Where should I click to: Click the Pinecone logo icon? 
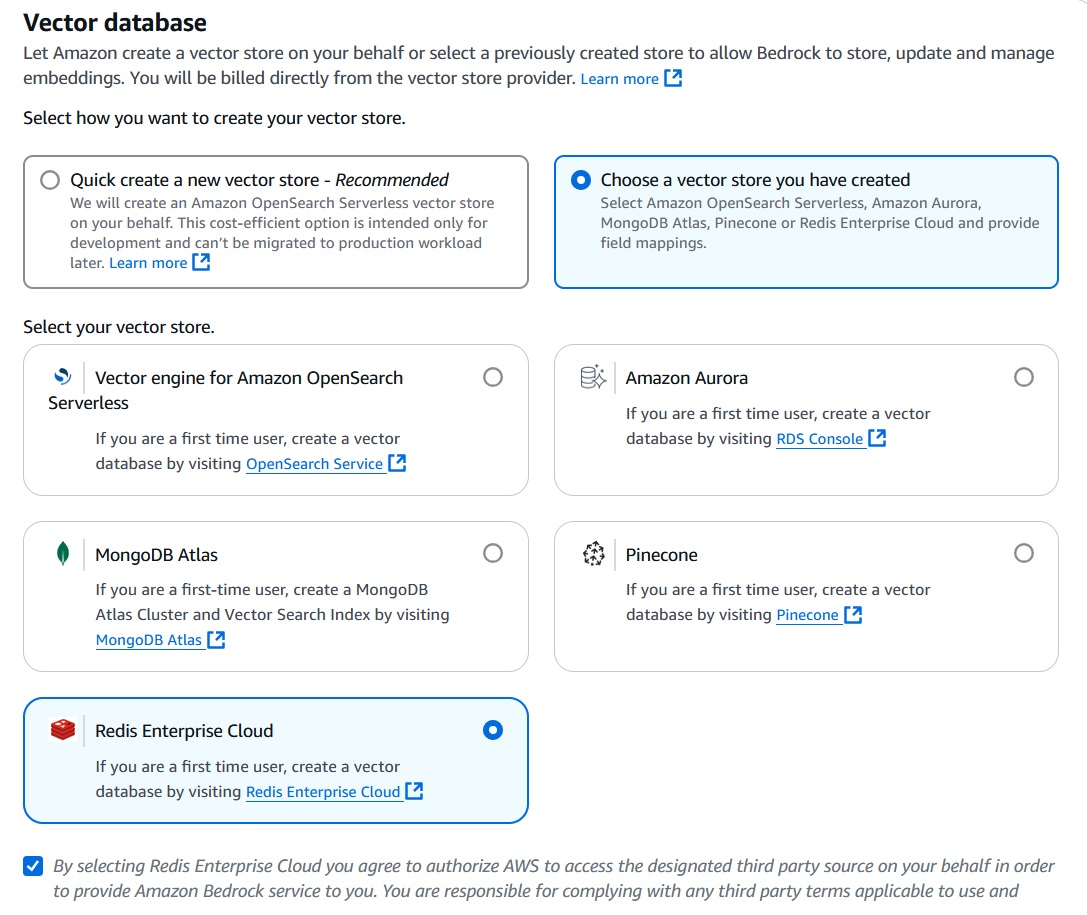click(x=592, y=554)
